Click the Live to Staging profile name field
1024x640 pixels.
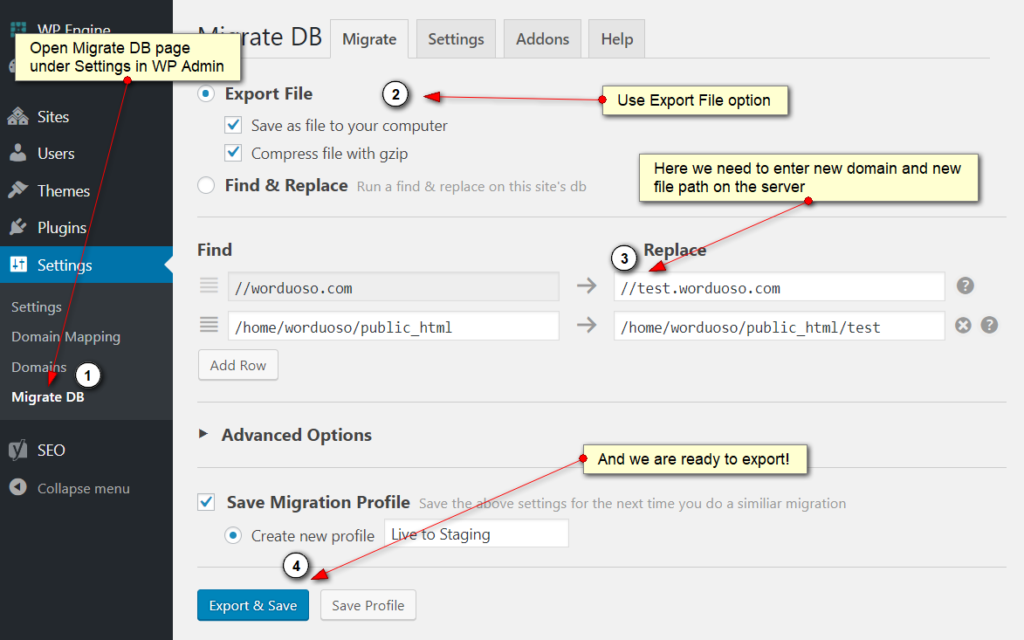click(x=476, y=533)
